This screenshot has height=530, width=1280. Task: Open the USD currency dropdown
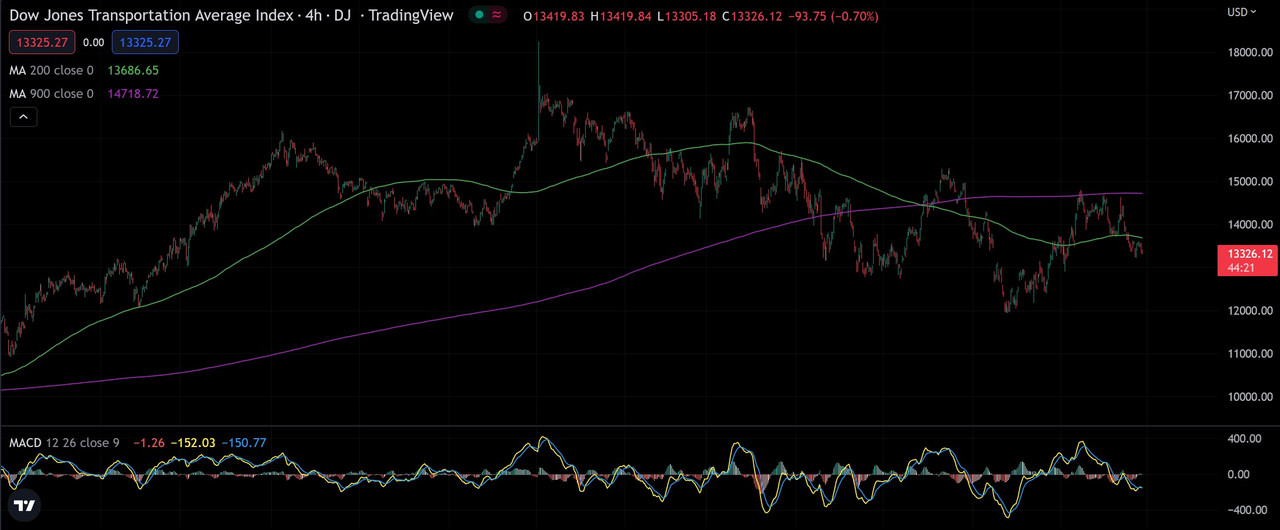1241,12
